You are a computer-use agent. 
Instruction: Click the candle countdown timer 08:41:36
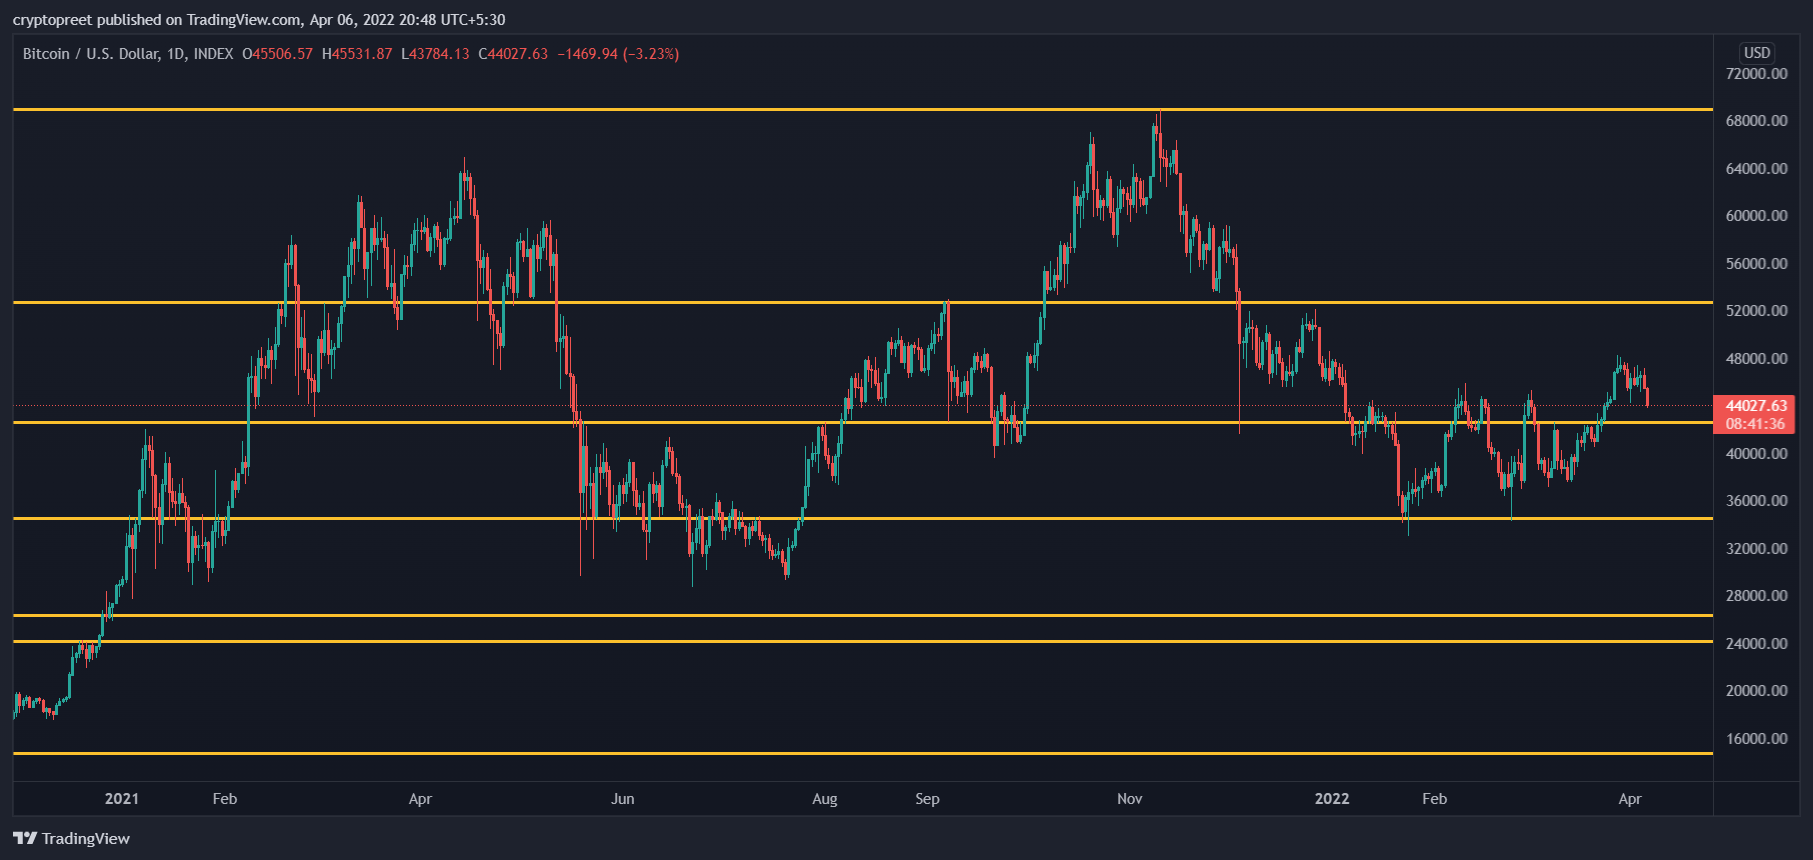pyautogui.click(x=1755, y=424)
